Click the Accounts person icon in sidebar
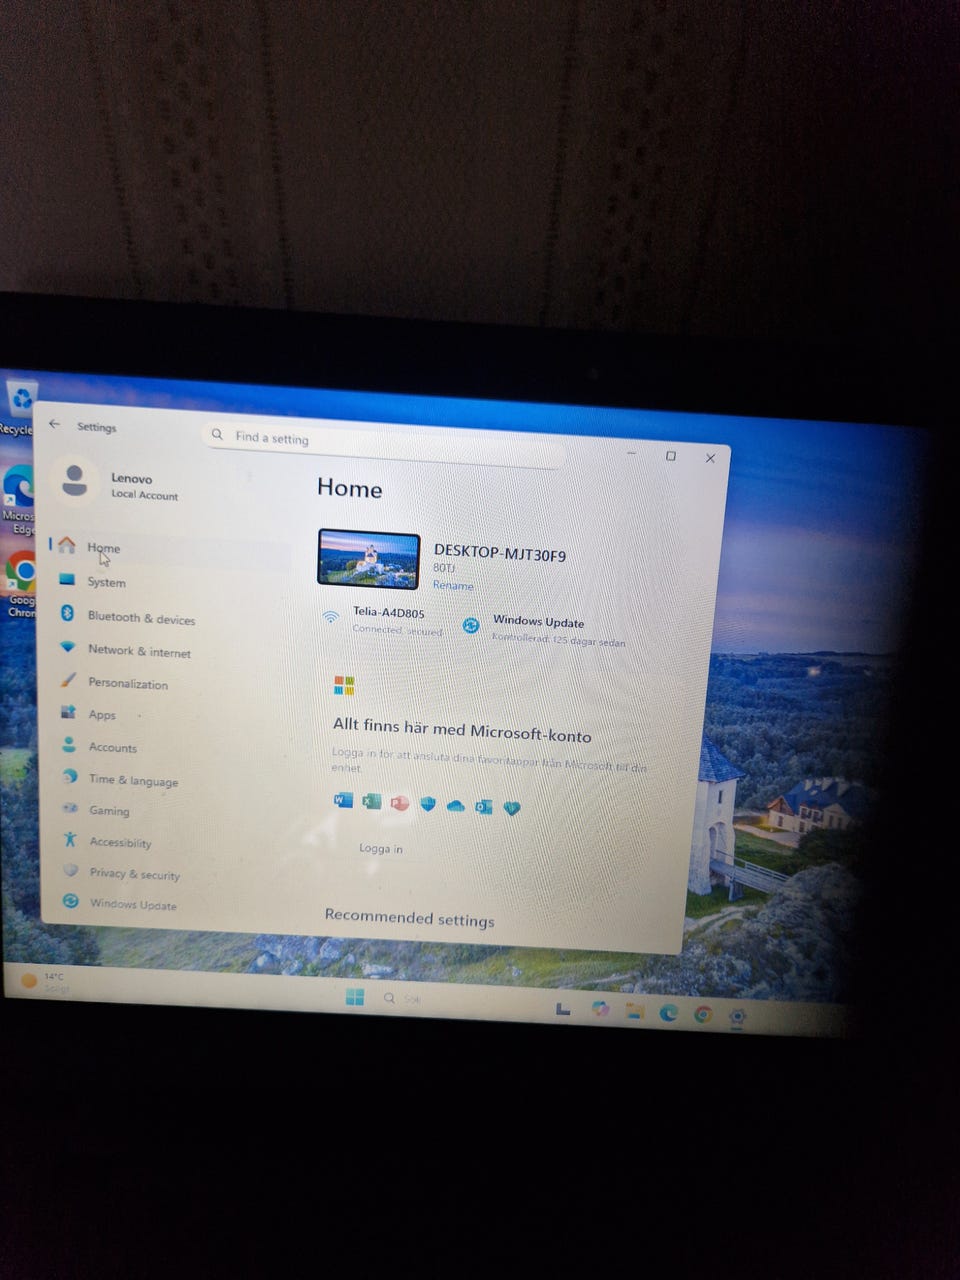 (x=69, y=745)
